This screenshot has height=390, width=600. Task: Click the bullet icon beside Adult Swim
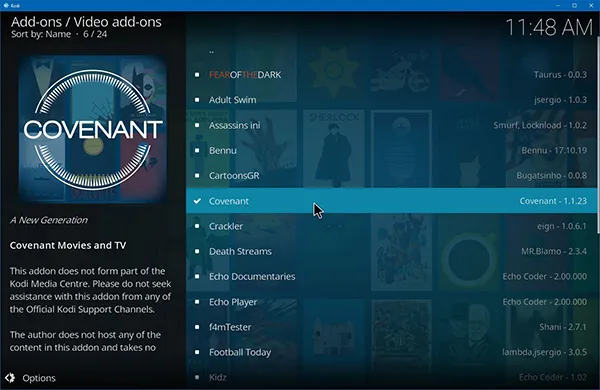coord(197,100)
